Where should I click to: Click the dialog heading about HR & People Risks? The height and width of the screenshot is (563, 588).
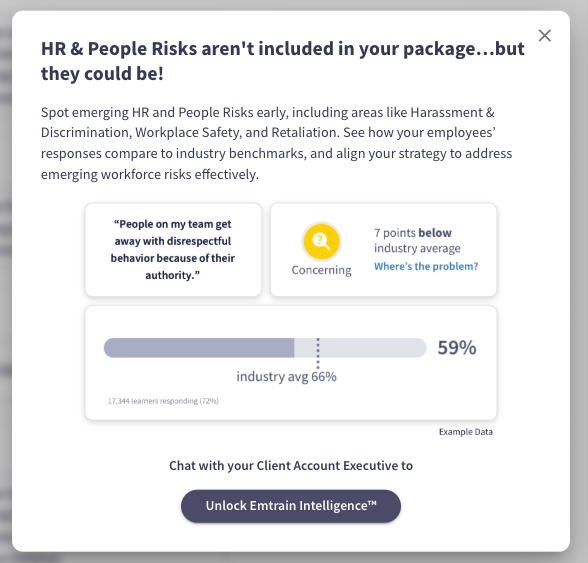click(283, 61)
